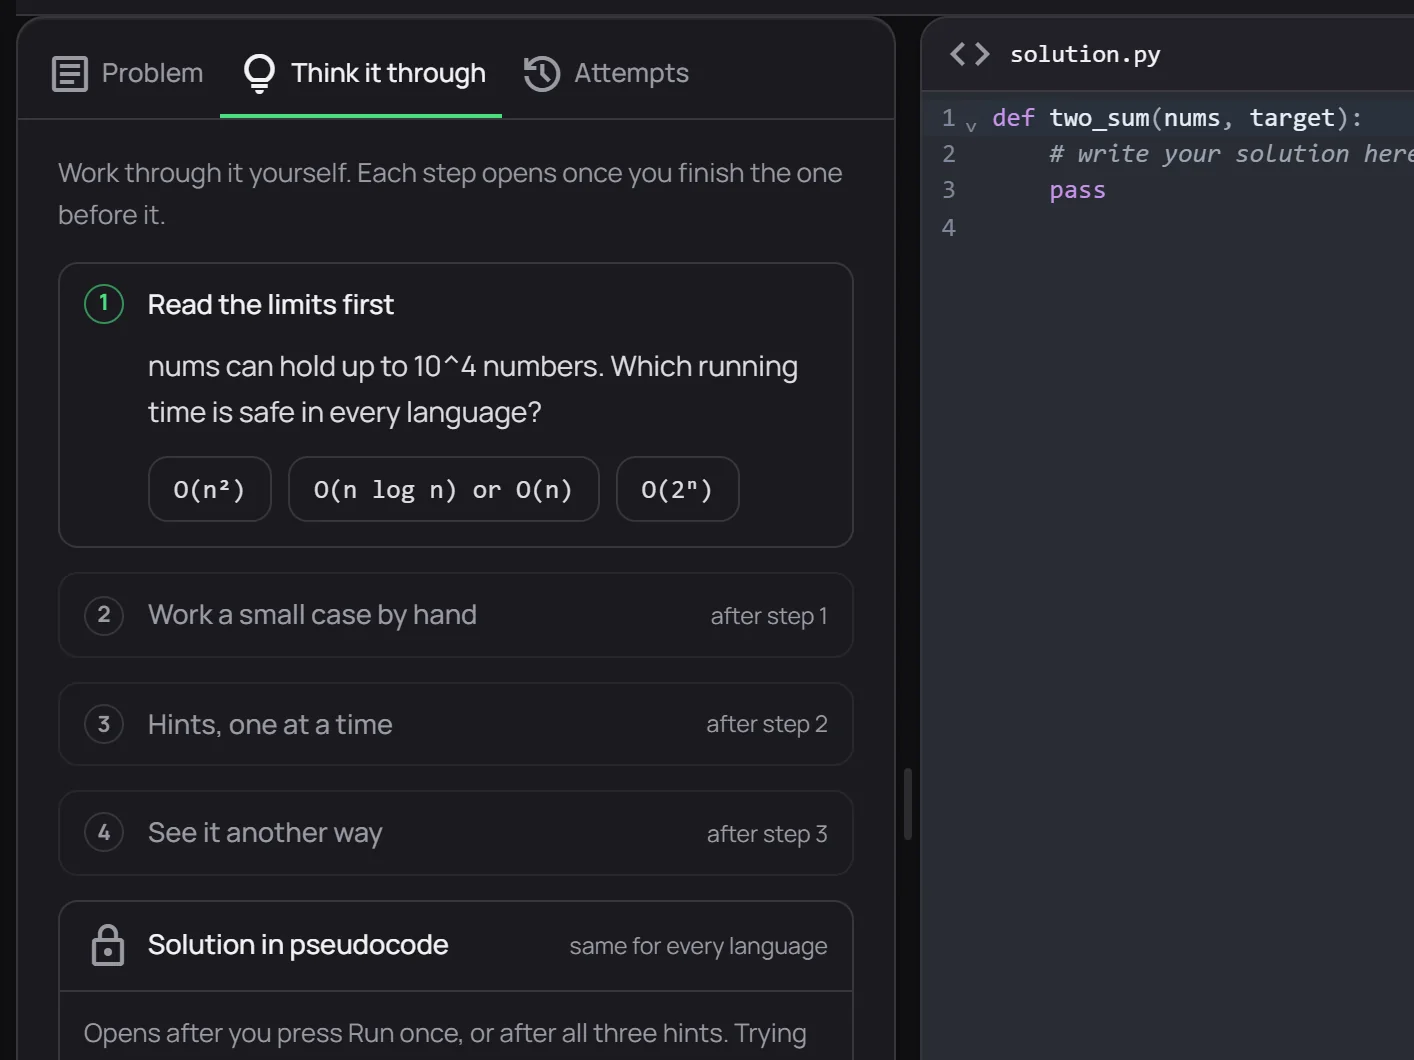Click line number 4 in the editor
The image size is (1414, 1060).
(949, 228)
